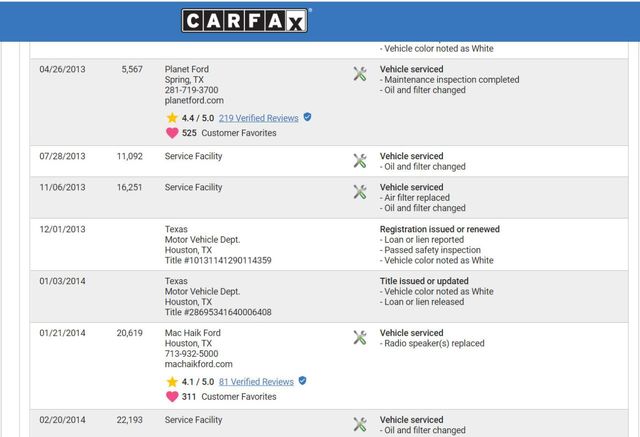The image size is (640, 437).
Task: Select the wrench icon for the 02/20/2014 service
Action: [360, 424]
